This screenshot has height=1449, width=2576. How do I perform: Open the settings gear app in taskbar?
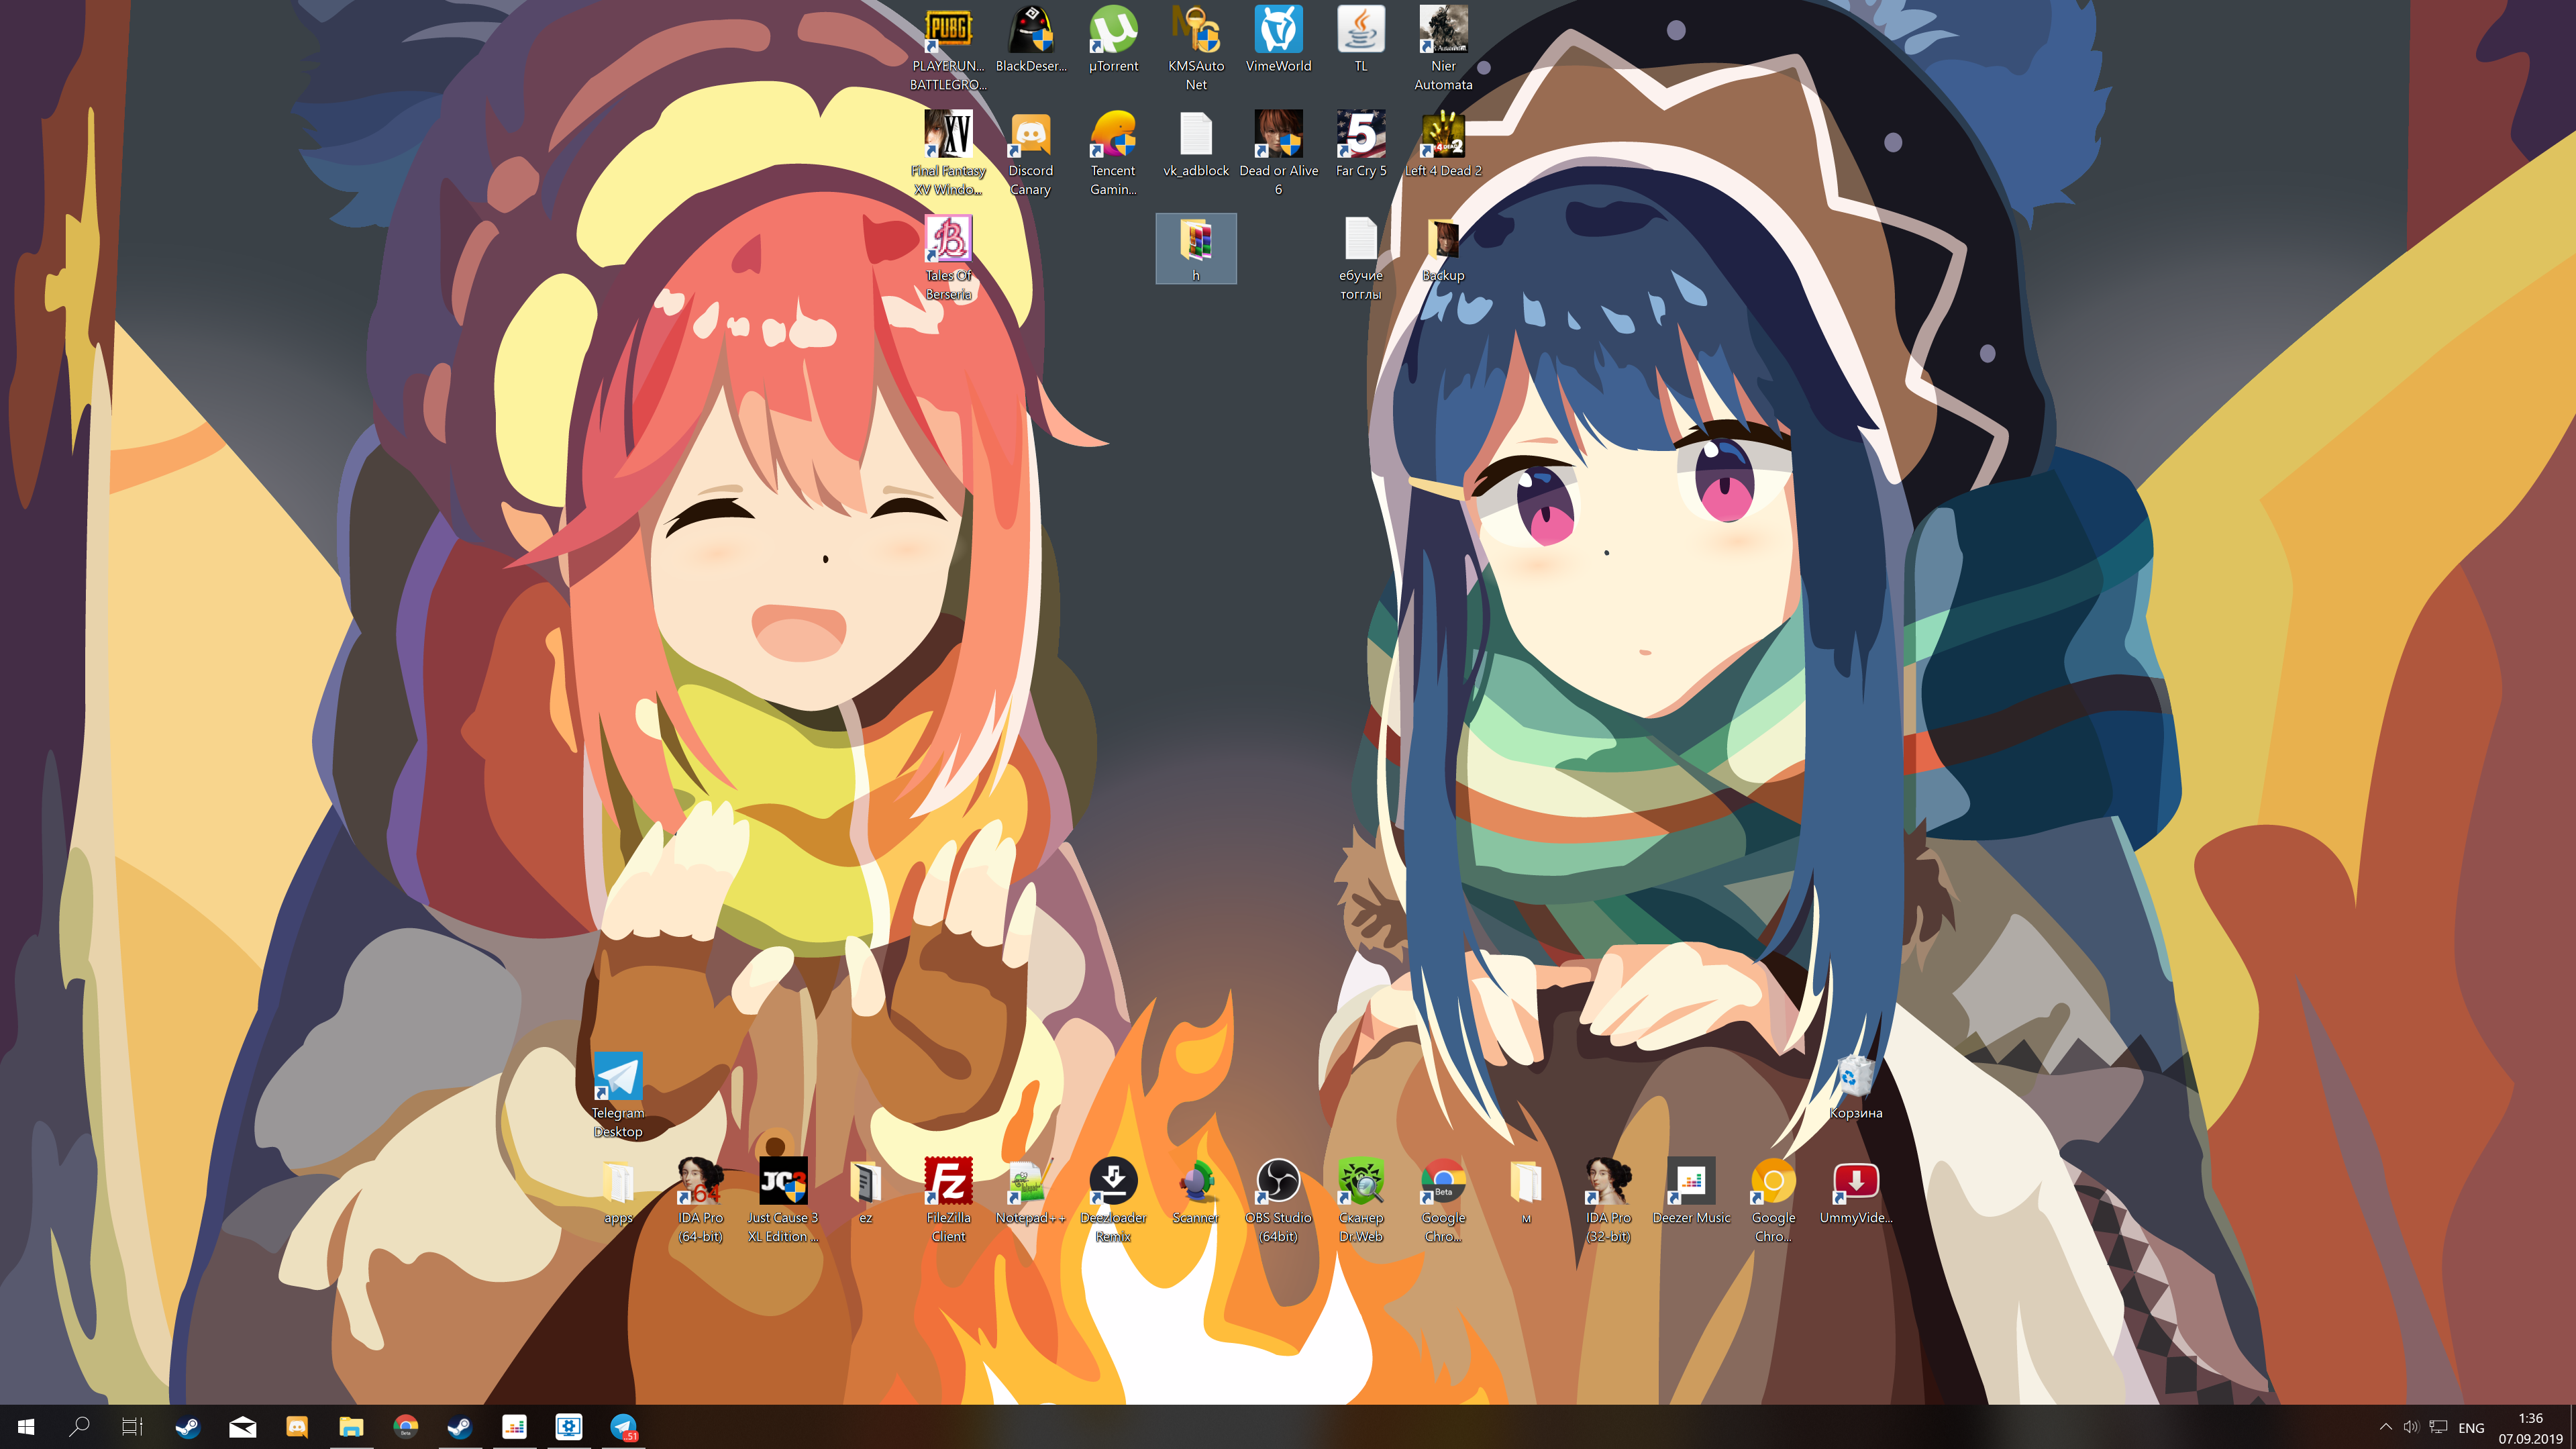click(x=569, y=1427)
